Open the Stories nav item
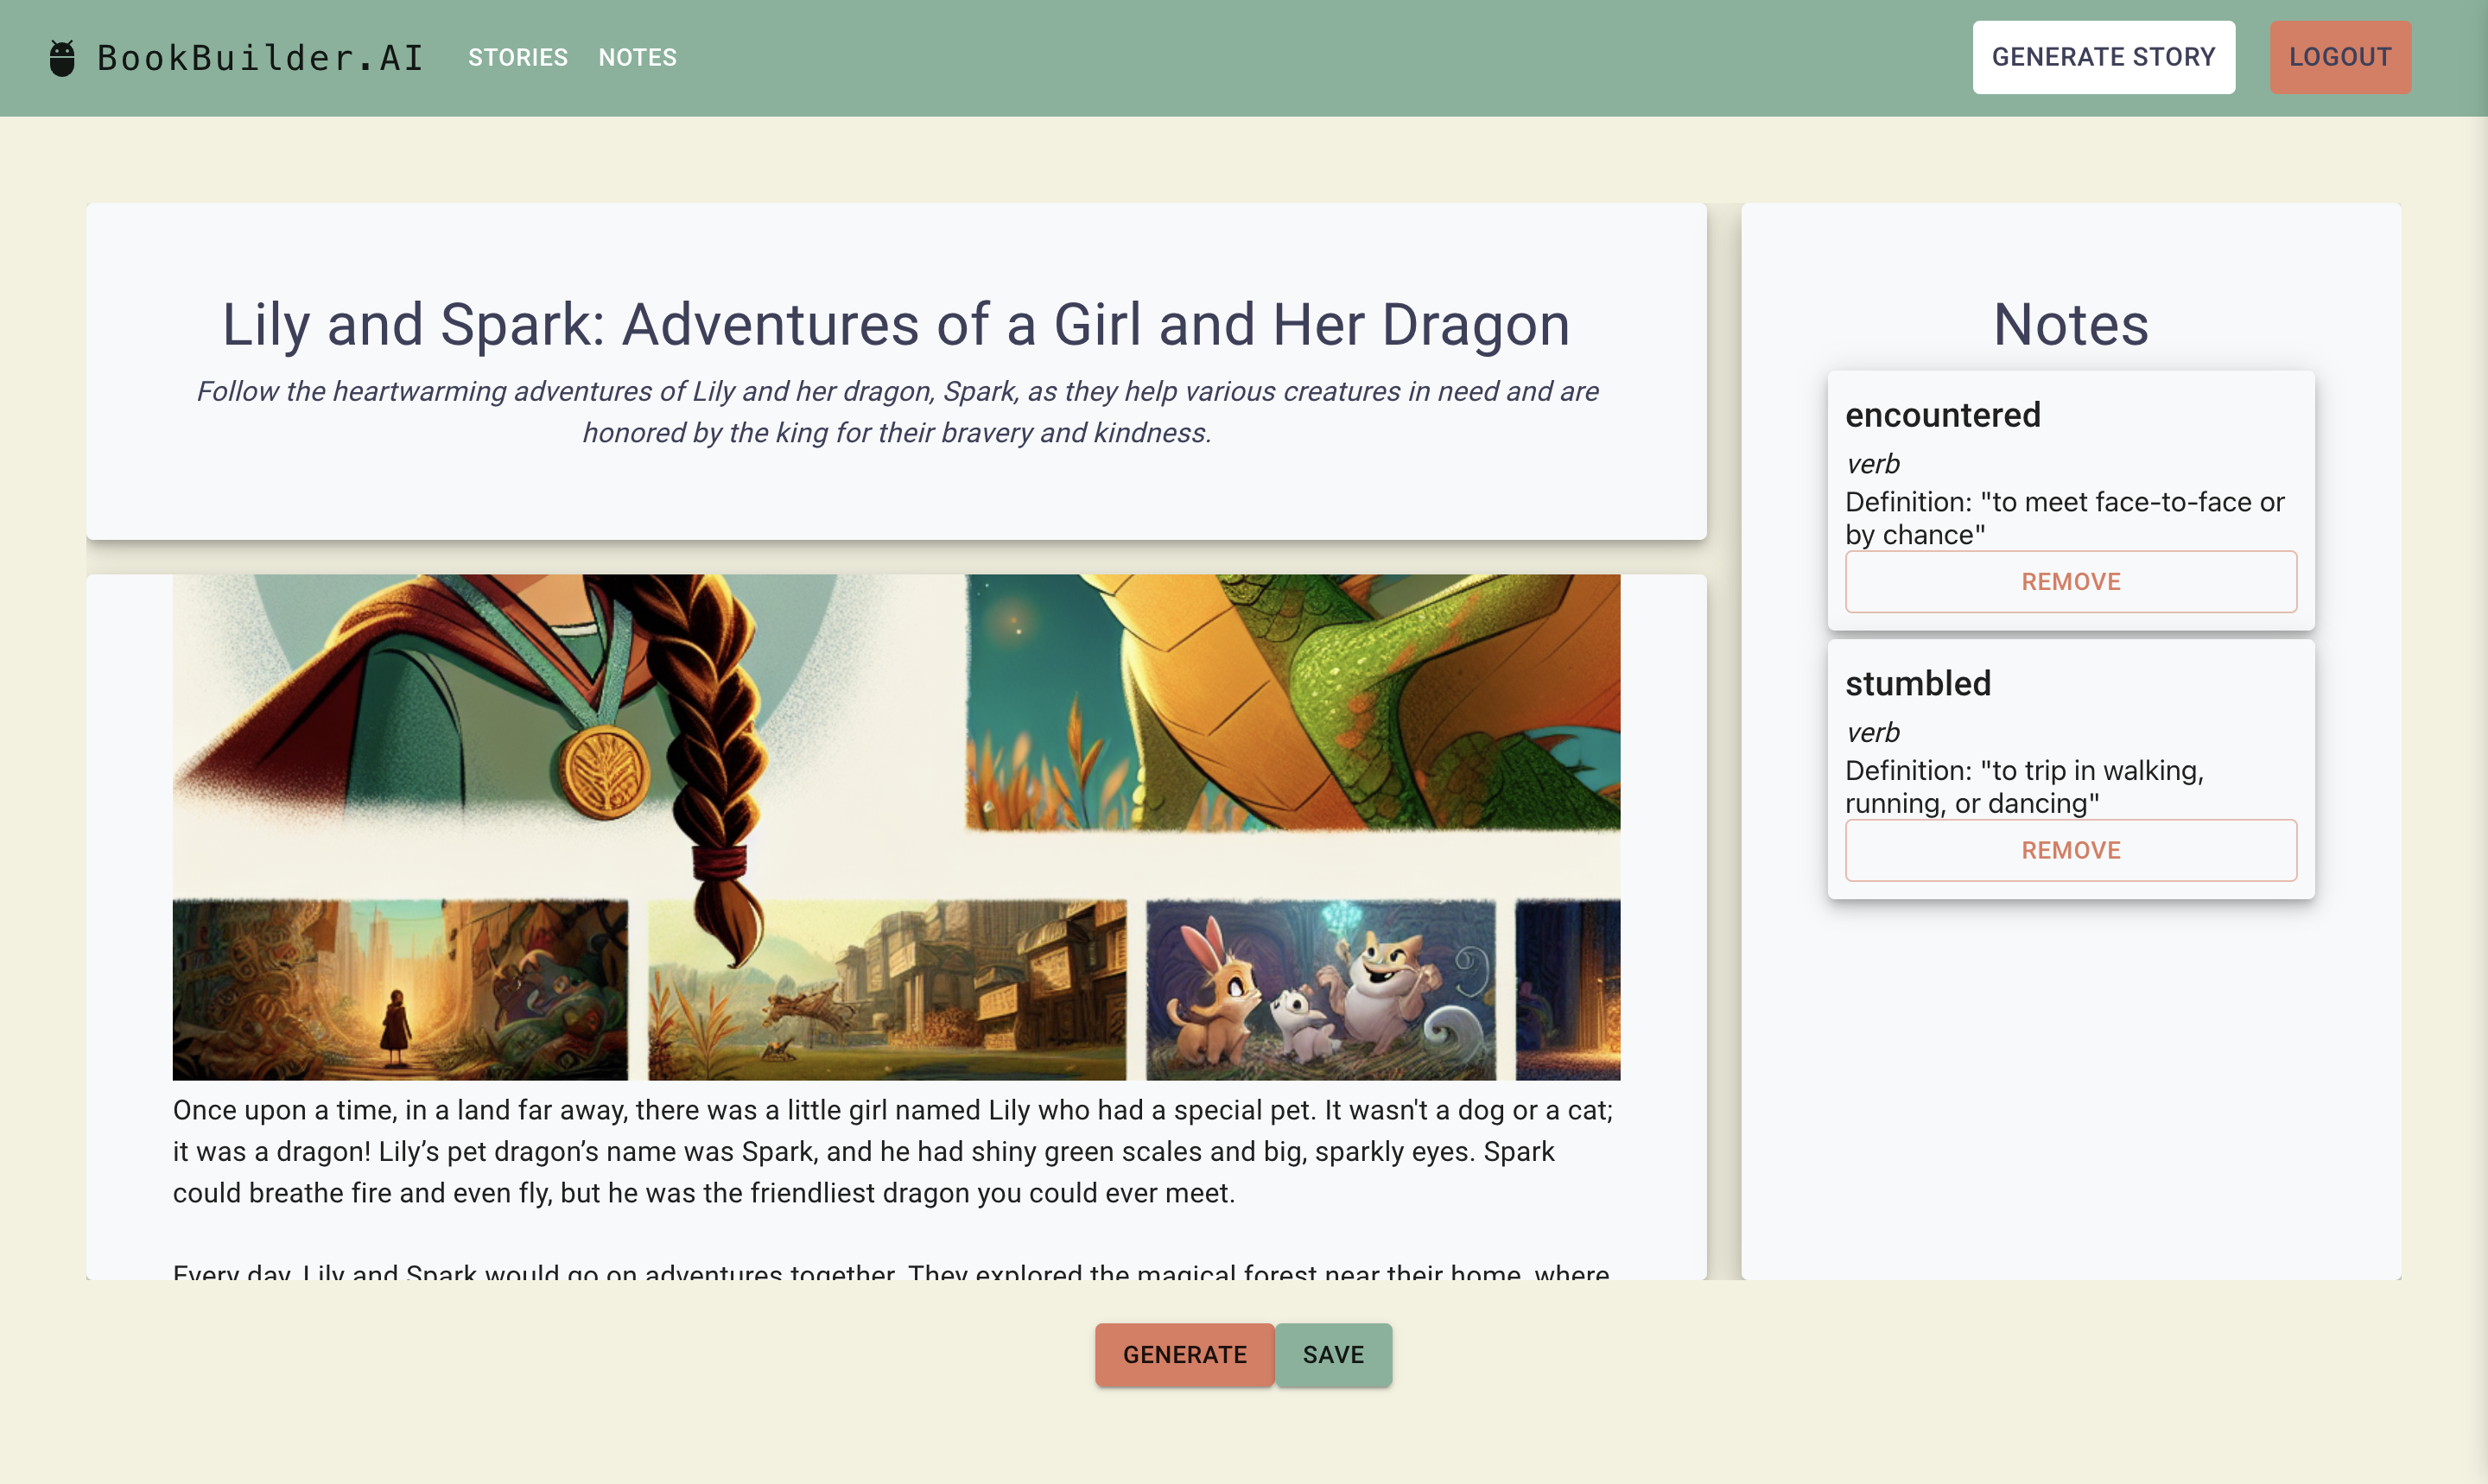This screenshot has height=1484, width=2488. [x=517, y=58]
